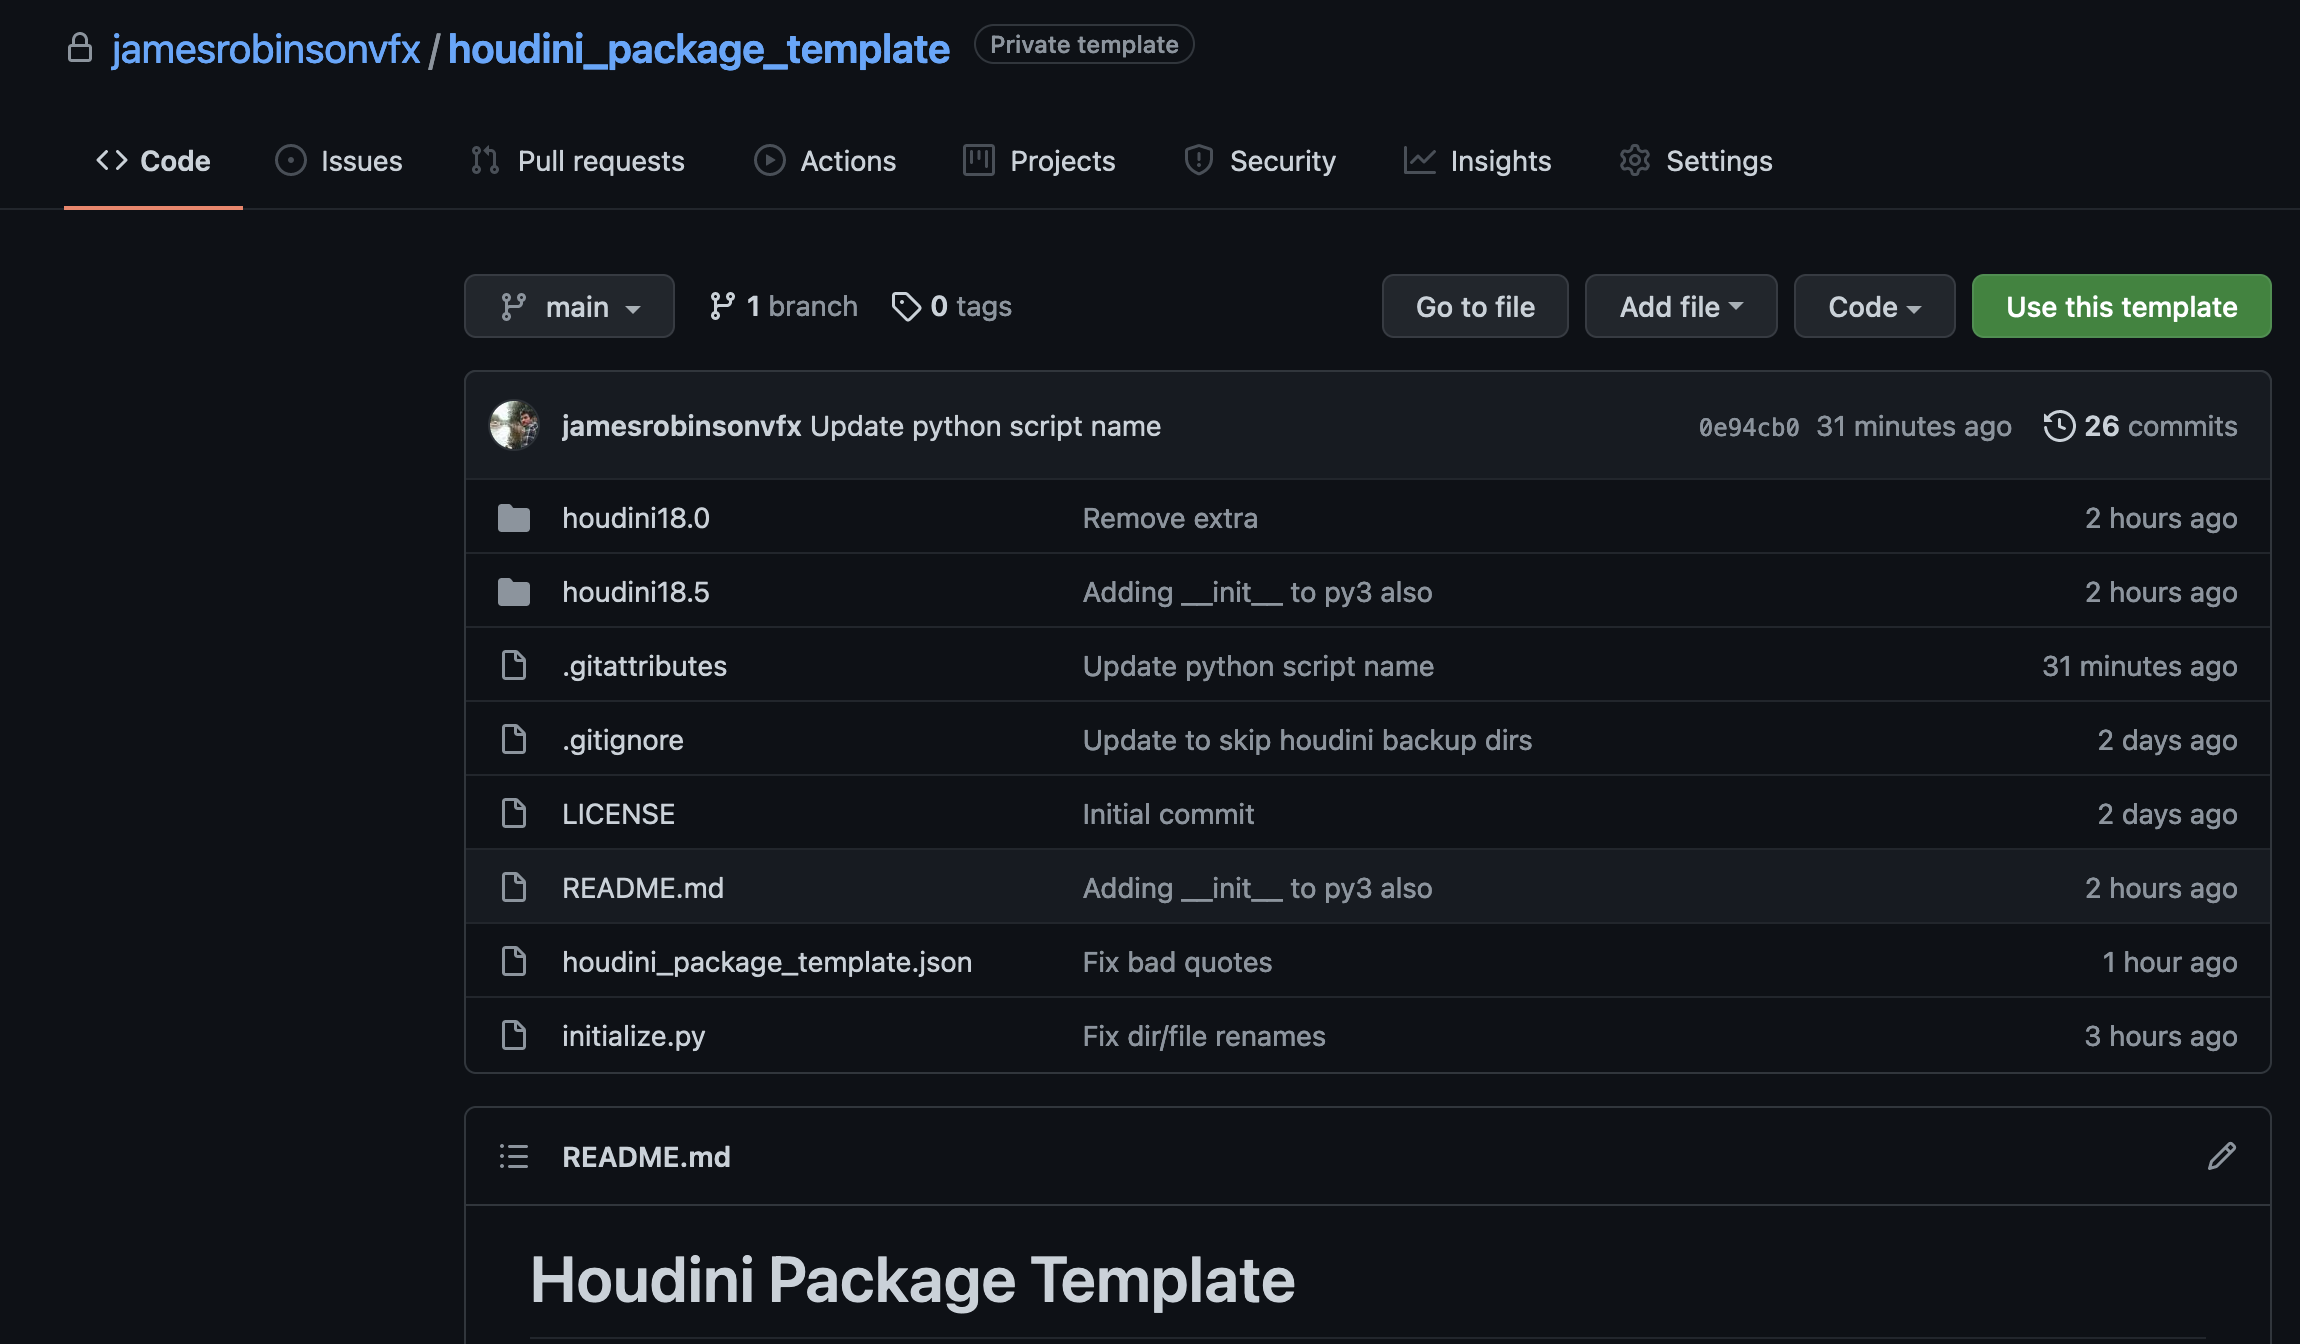Open the 26 commits history link

pyautogui.click(x=2140, y=426)
